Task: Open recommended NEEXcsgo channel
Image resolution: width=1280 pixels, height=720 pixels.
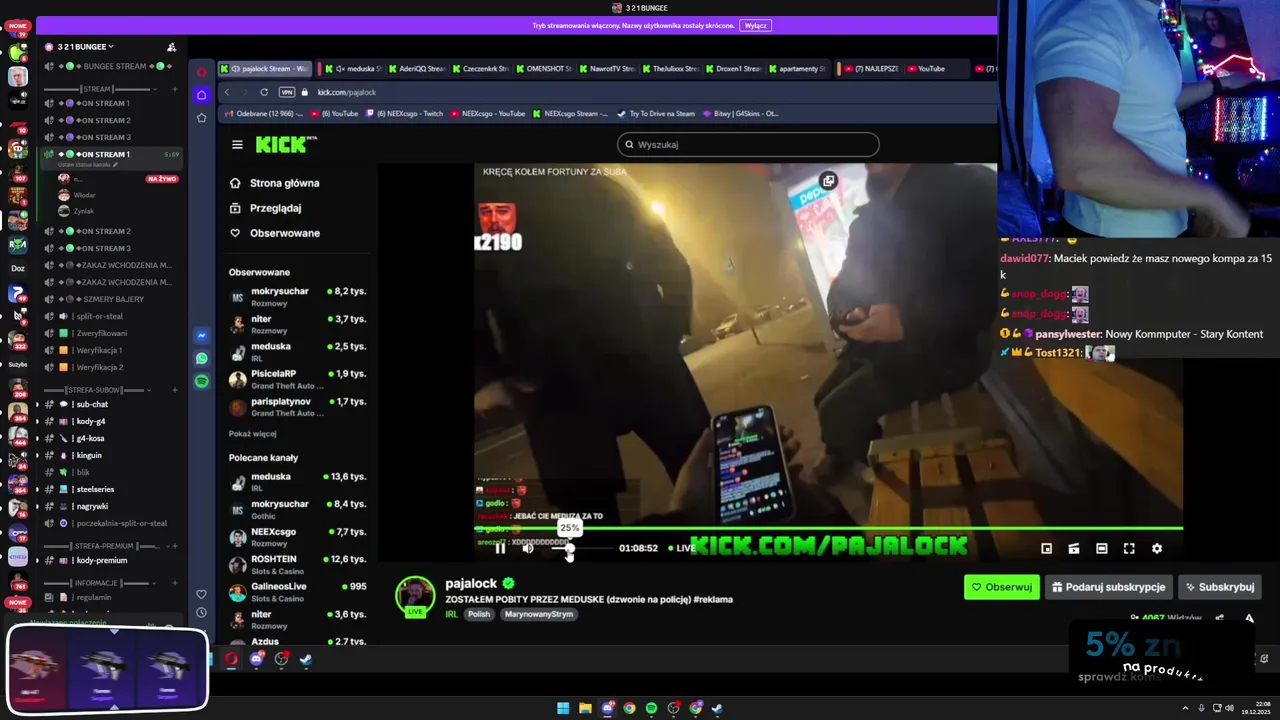Action: tap(298, 537)
